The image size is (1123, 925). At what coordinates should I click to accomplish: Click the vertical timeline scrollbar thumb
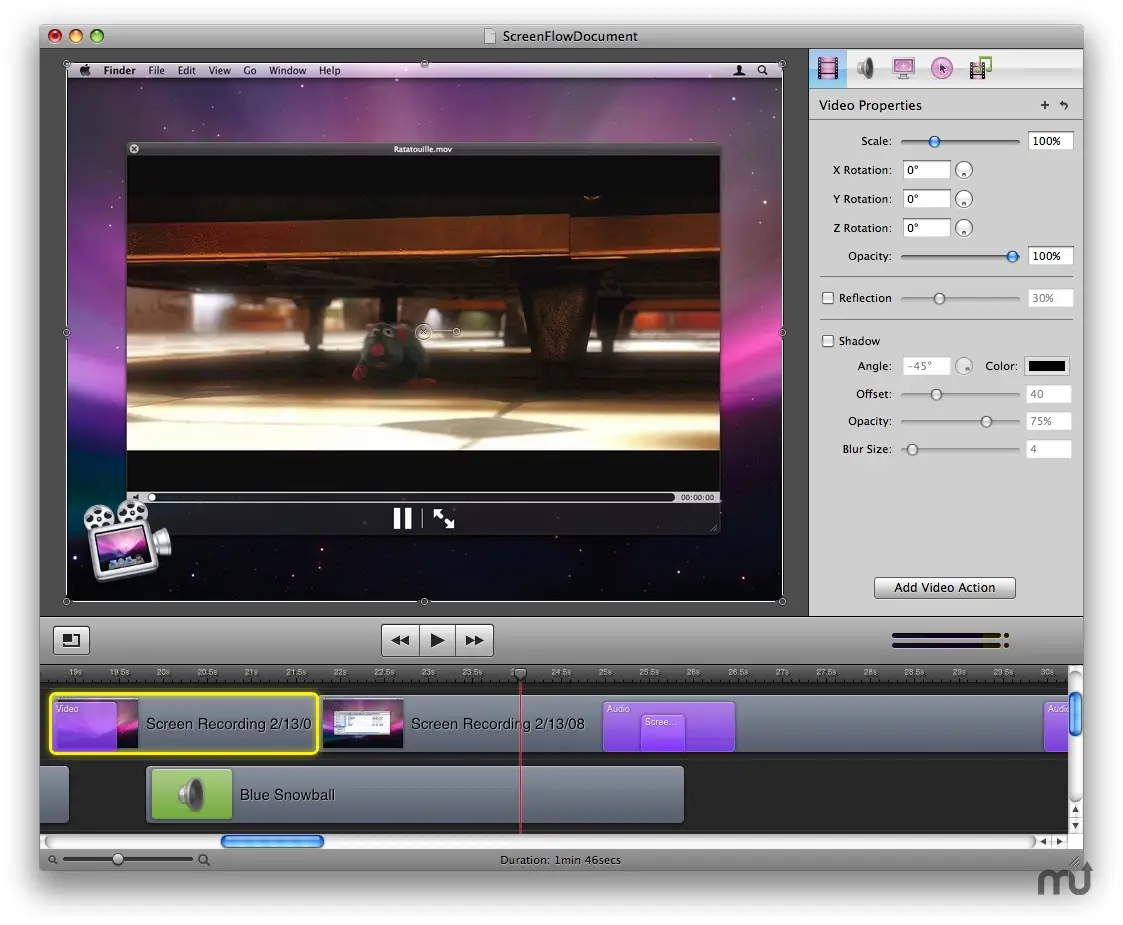1075,714
